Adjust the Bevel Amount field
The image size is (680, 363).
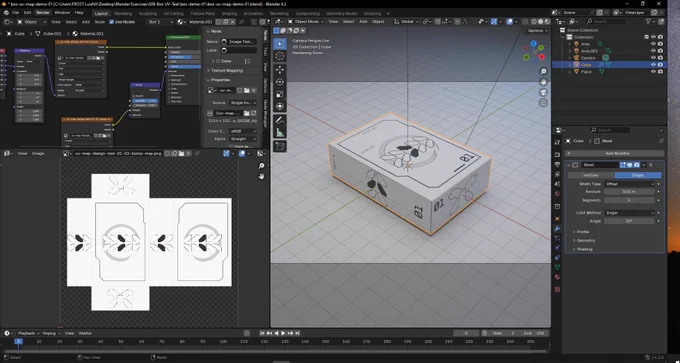coord(629,192)
